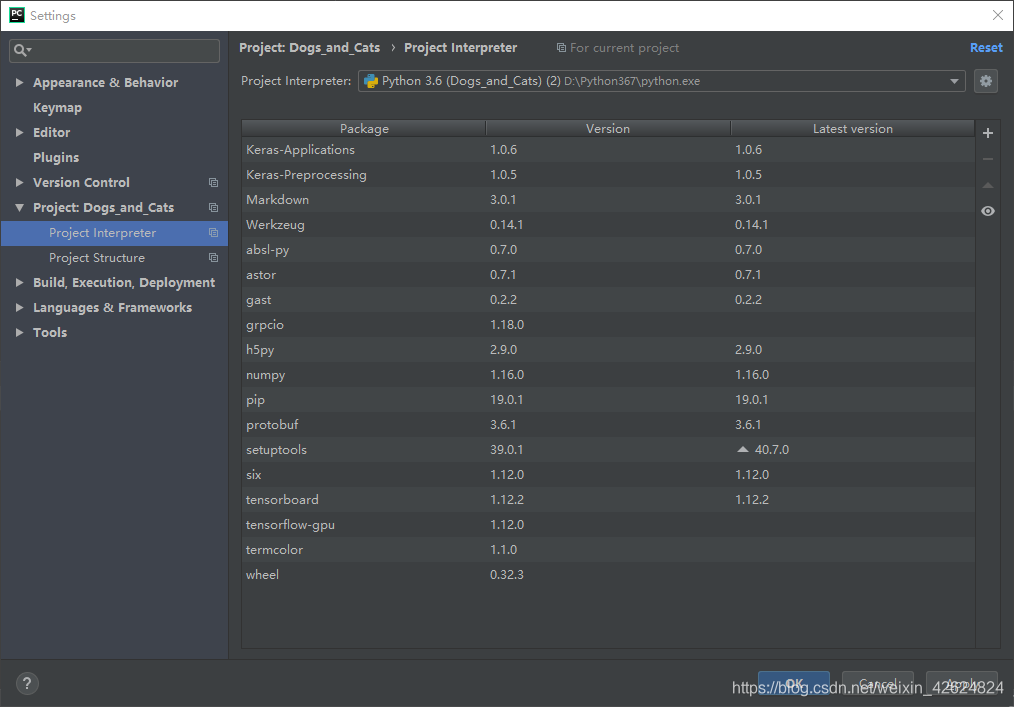
Task: Sort by Version column header
Action: click(608, 129)
